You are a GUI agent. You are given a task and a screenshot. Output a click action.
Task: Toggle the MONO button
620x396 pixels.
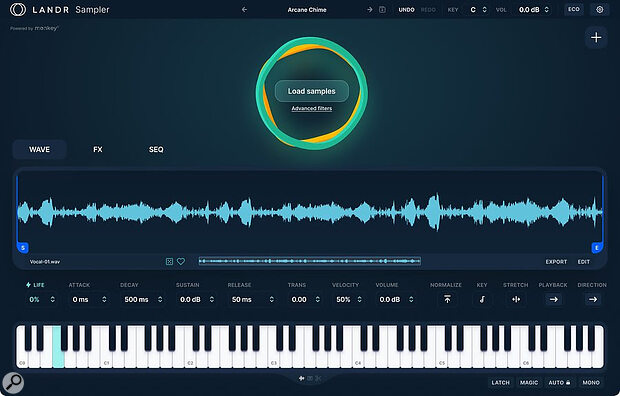click(591, 383)
